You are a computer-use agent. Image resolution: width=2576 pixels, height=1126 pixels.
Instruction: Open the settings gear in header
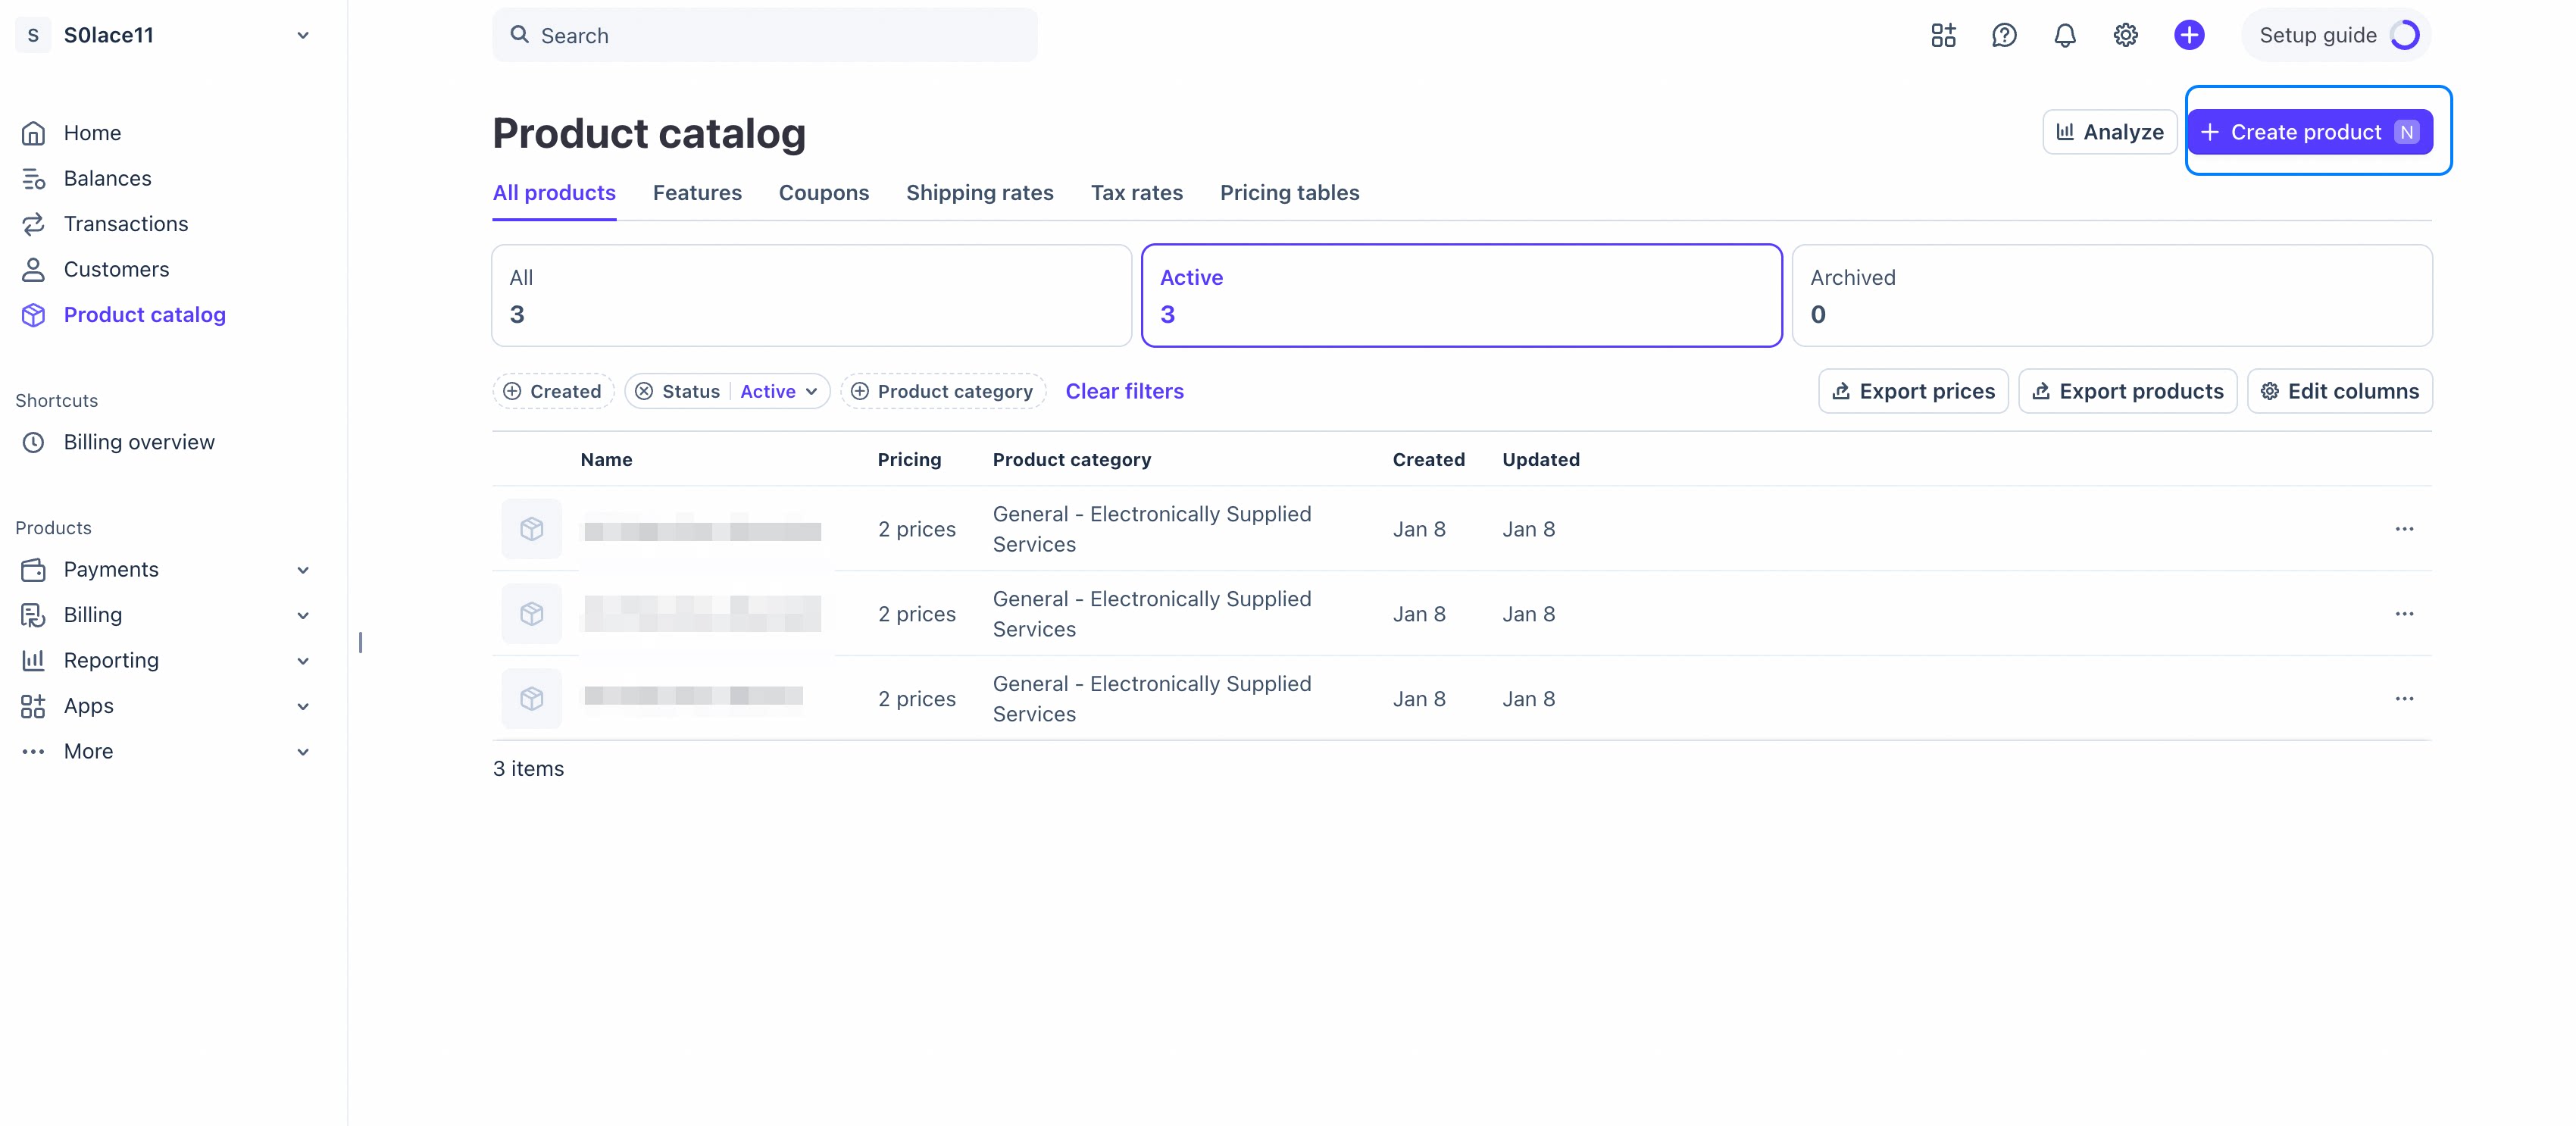[x=2126, y=35]
